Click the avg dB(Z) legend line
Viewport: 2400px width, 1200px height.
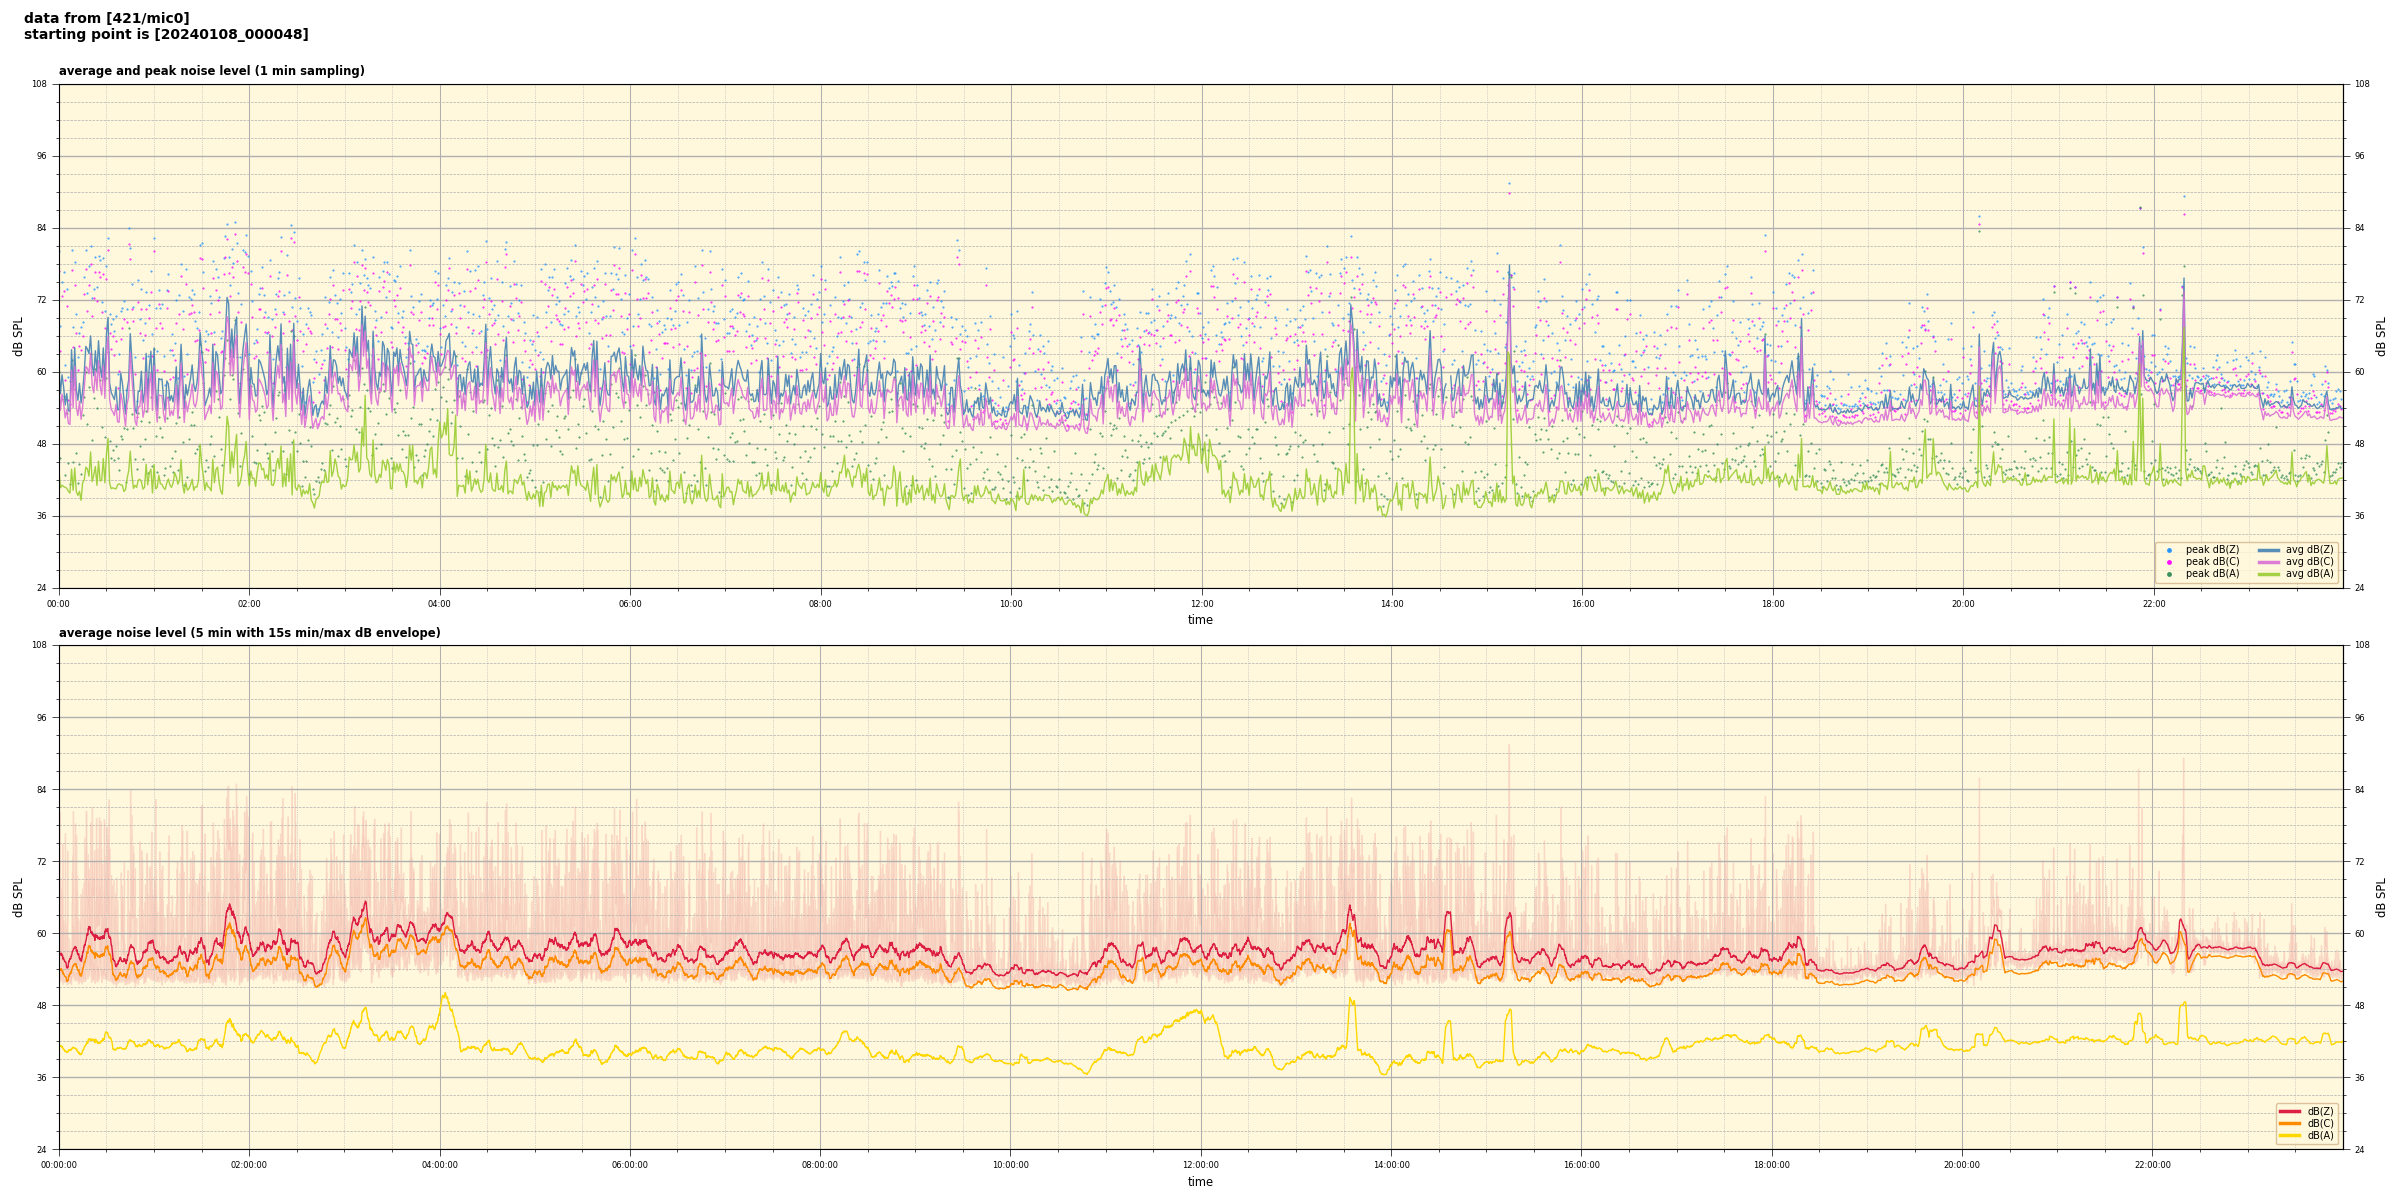click(2269, 550)
